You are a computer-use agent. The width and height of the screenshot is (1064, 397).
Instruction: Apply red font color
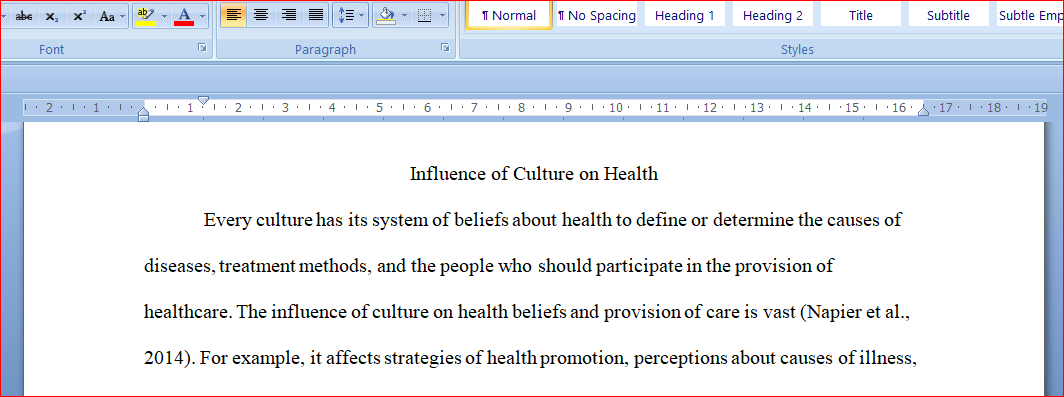tap(184, 16)
